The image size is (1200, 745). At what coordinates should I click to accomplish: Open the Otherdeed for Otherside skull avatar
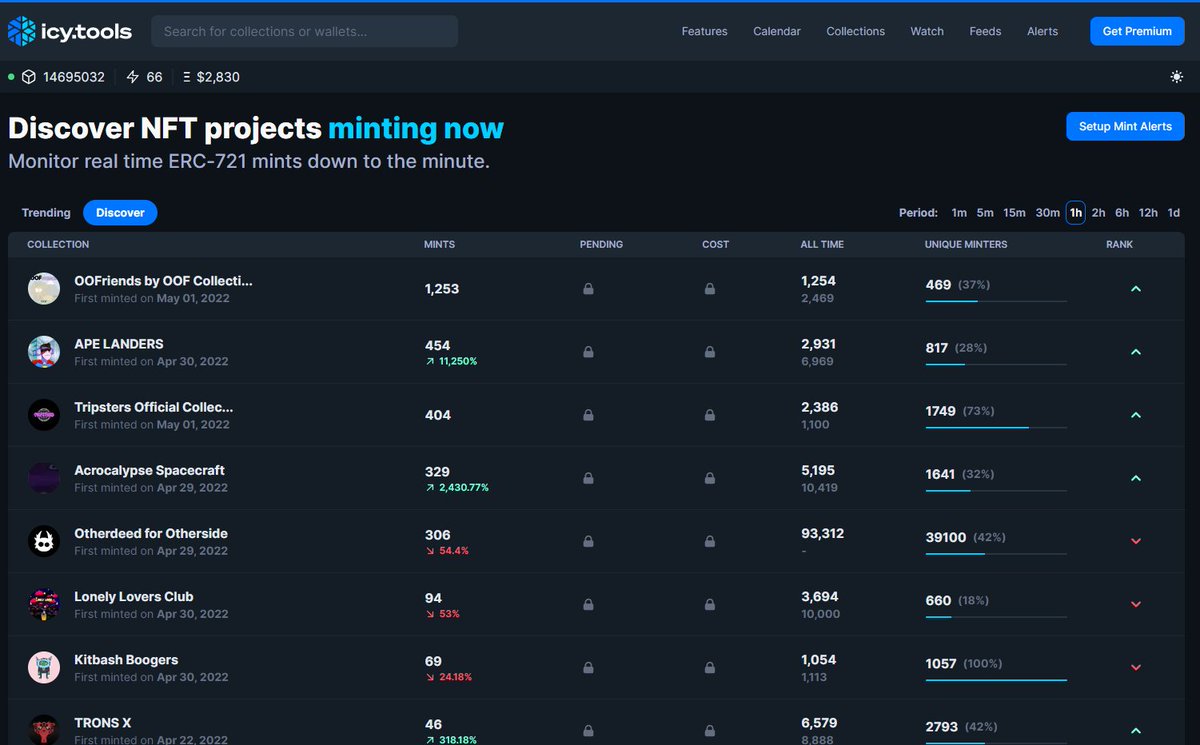tap(44, 541)
